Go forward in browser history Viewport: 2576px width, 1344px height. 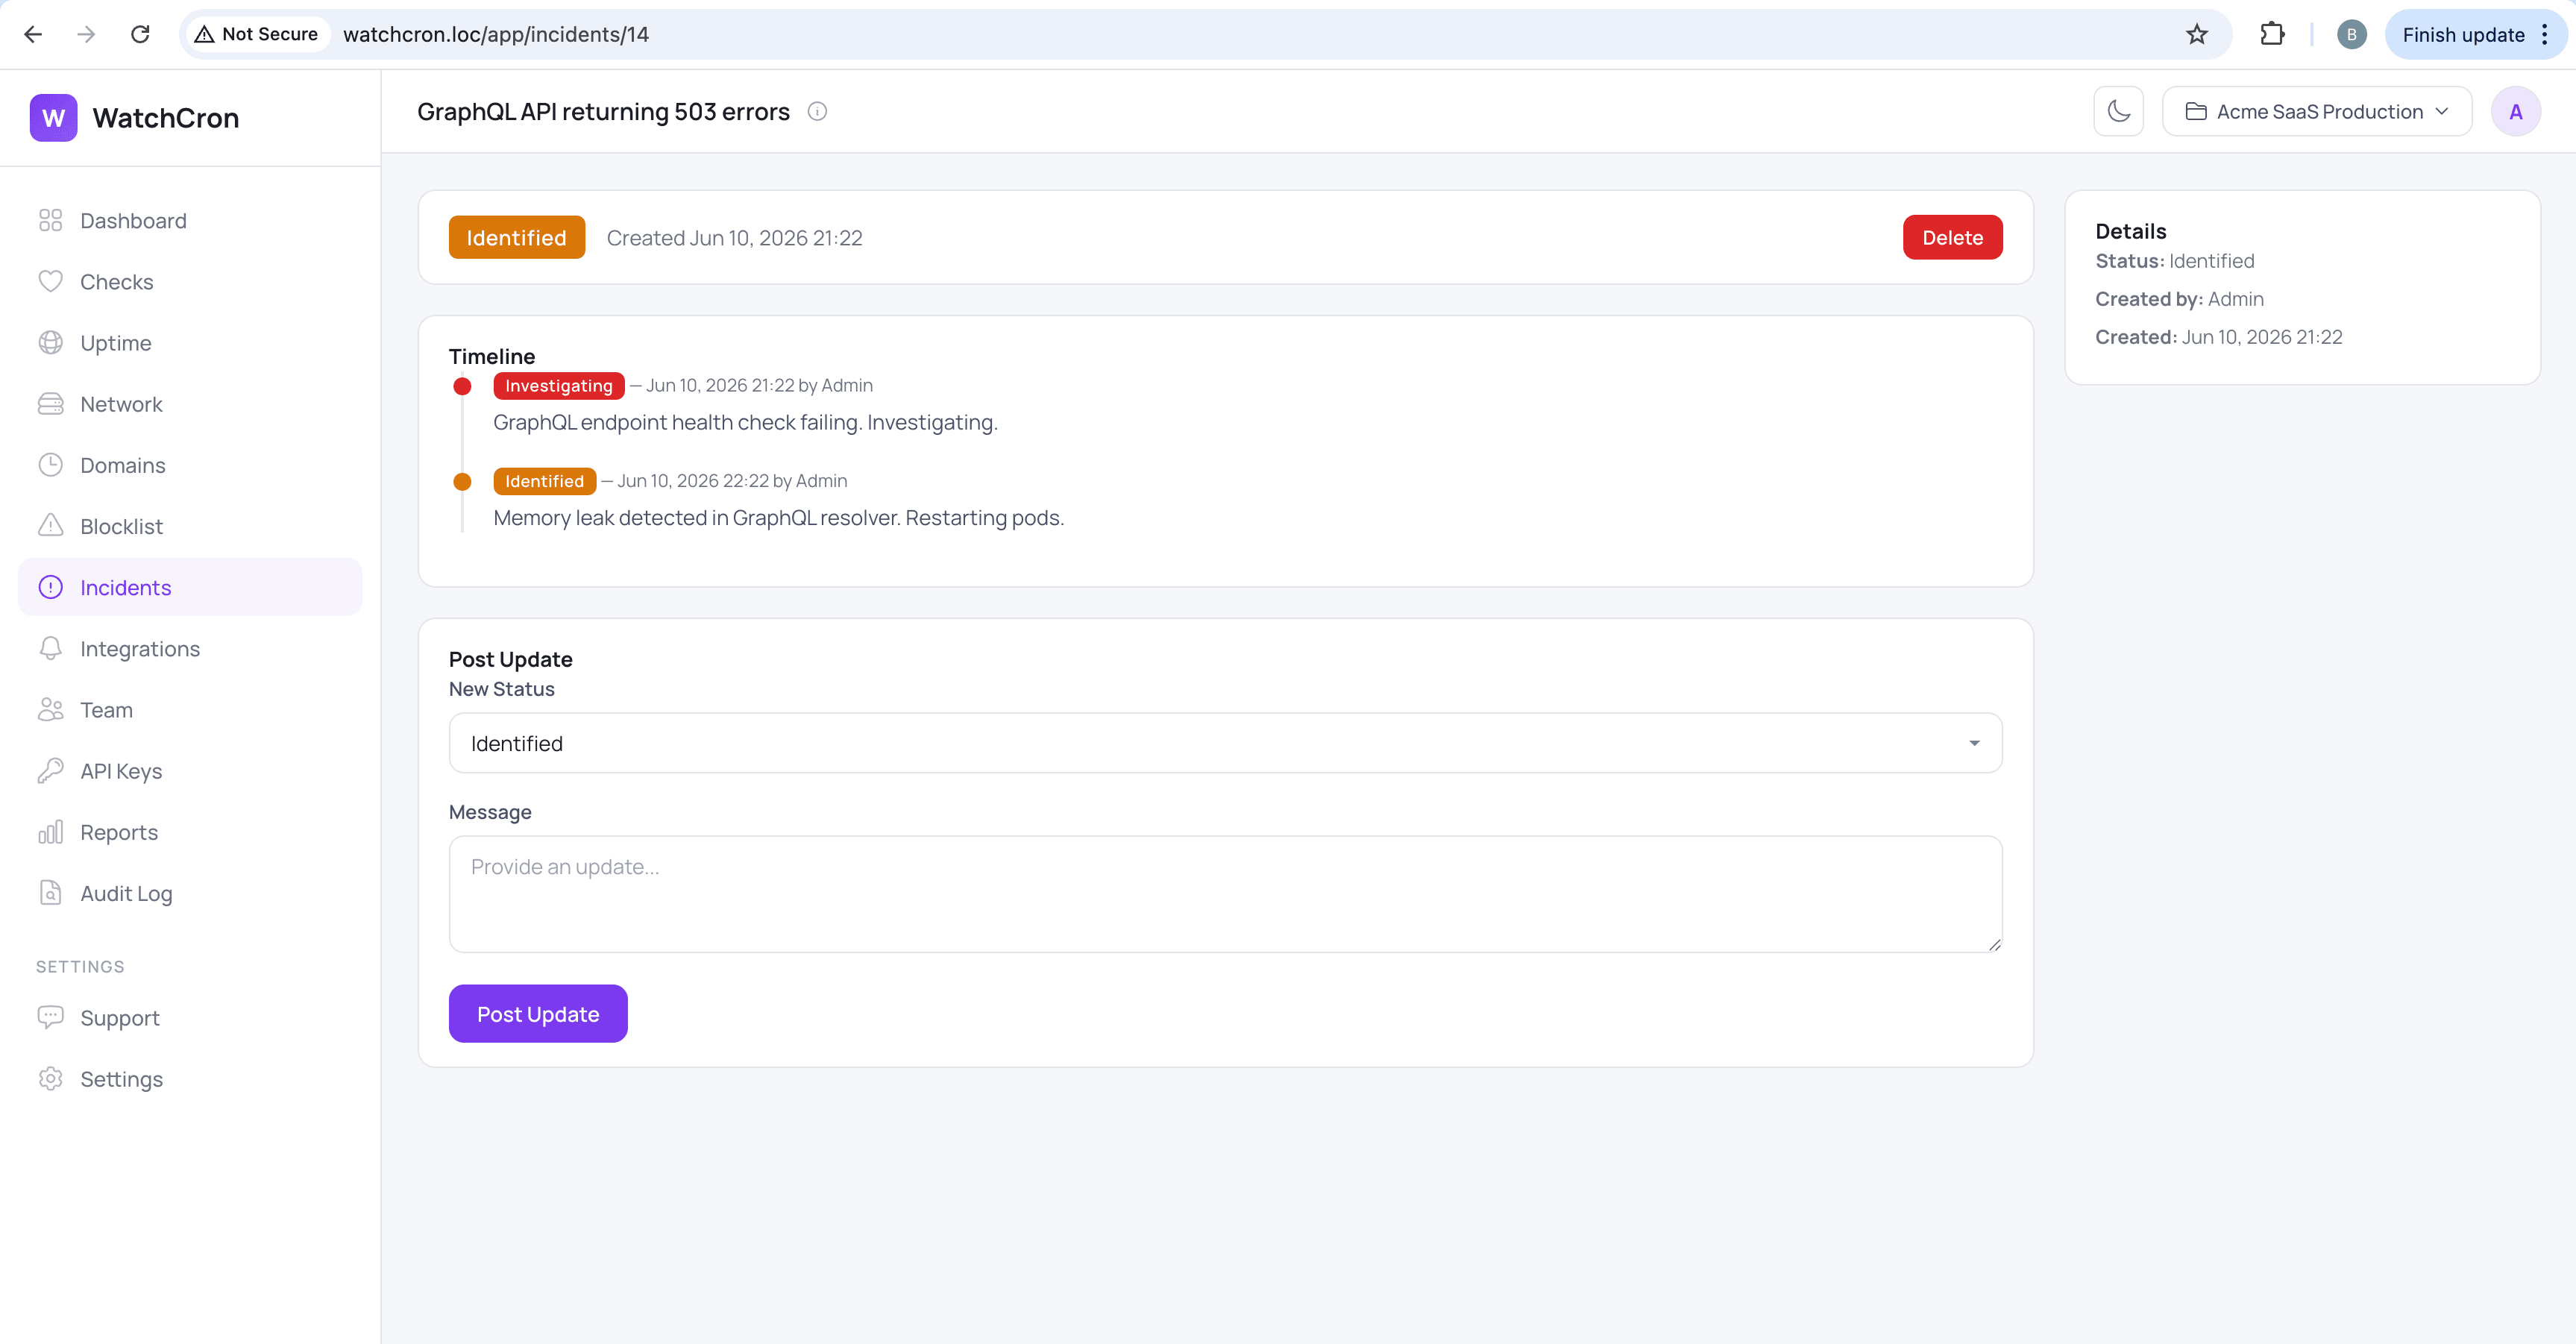(86, 34)
